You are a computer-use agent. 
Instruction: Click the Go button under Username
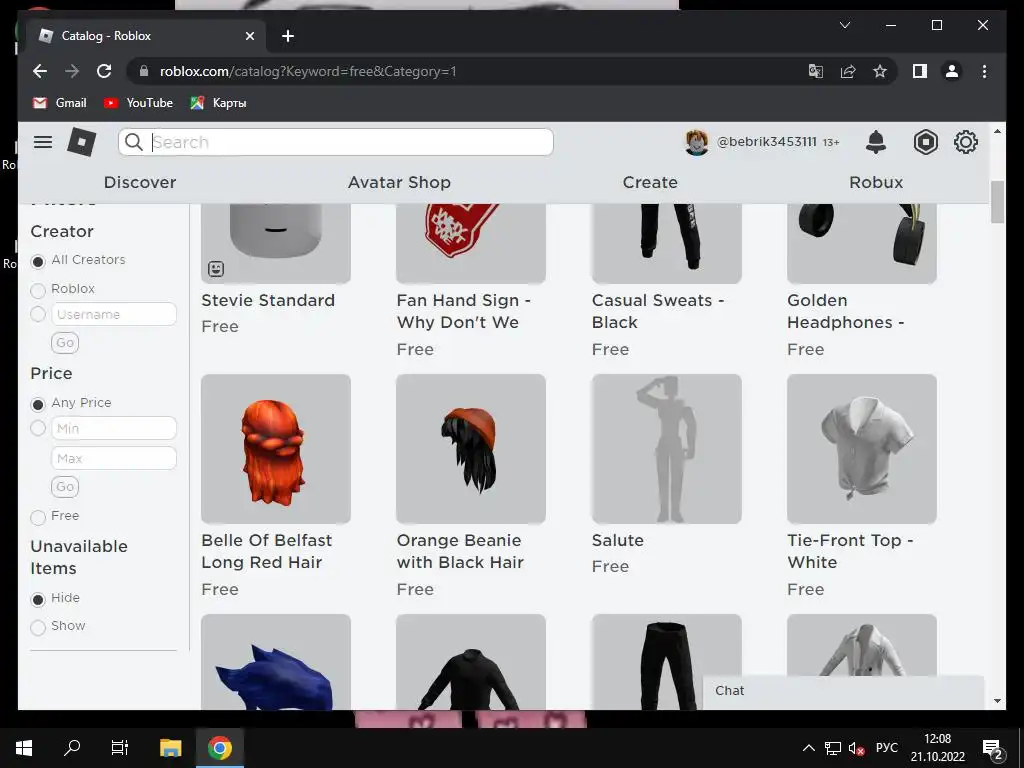pos(65,343)
